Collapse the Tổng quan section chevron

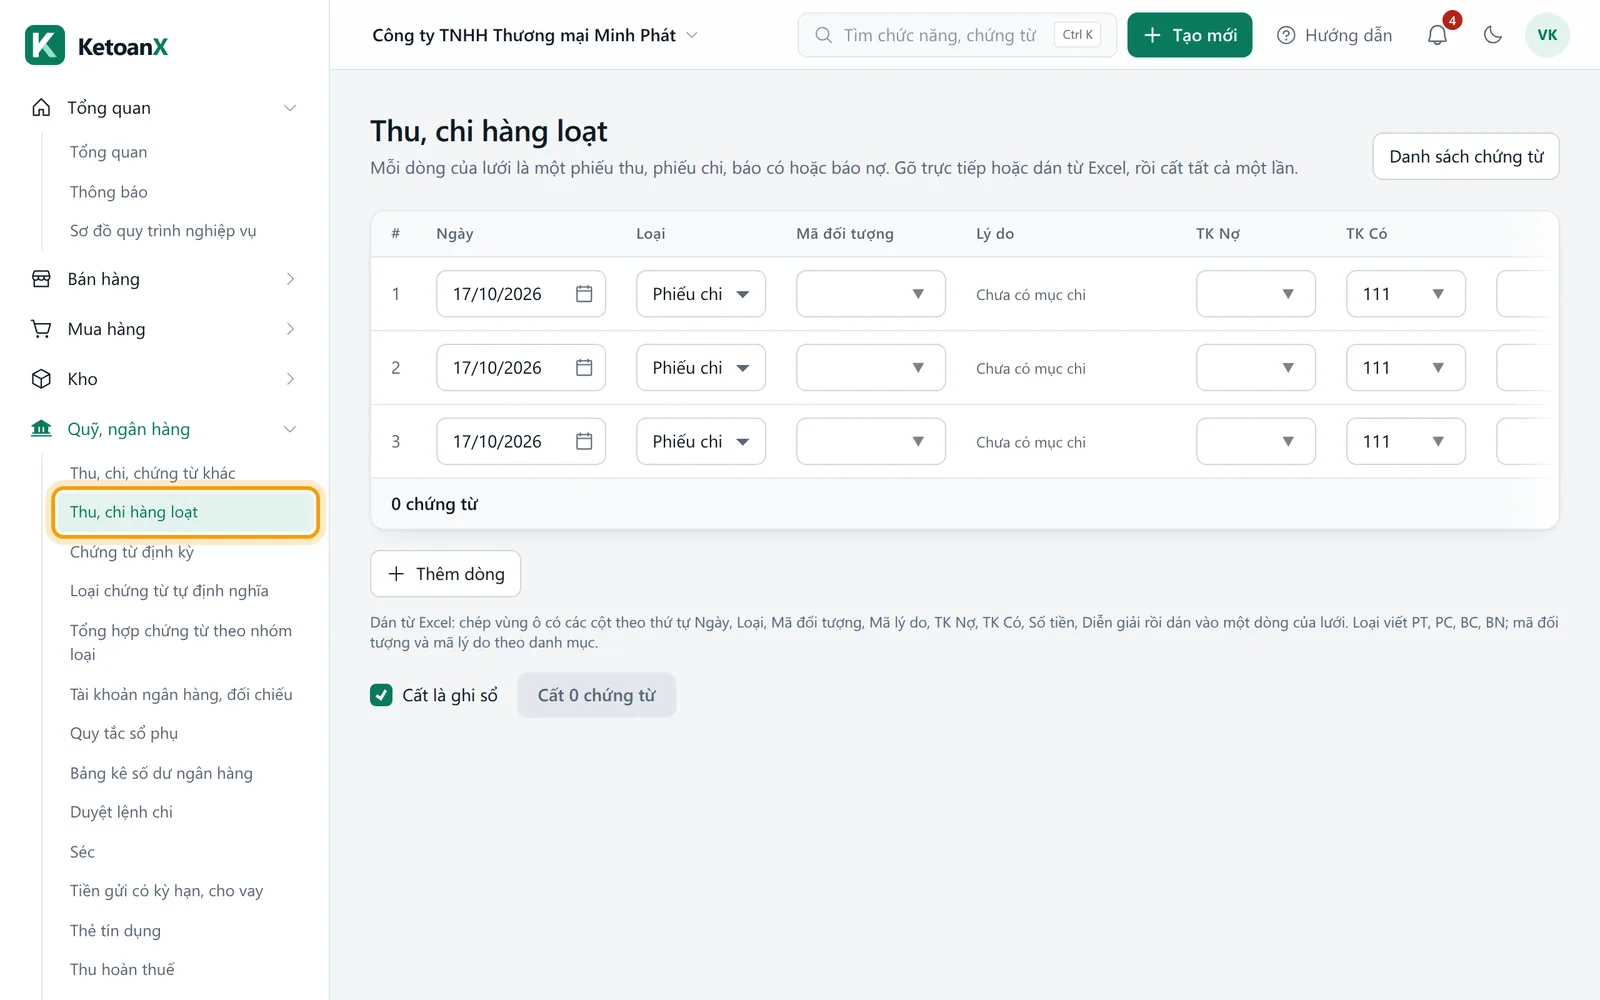(x=290, y=108)
